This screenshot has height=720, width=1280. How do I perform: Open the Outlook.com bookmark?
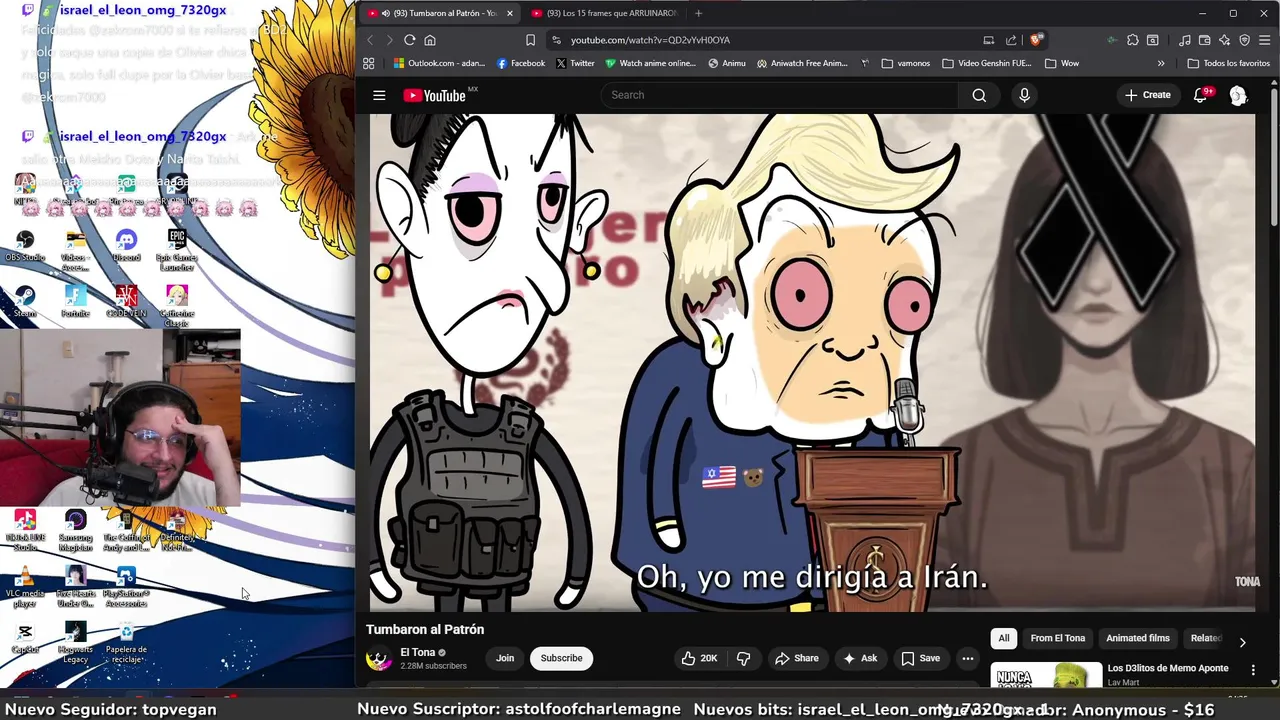pyautogui.click(x=439, y=63)
